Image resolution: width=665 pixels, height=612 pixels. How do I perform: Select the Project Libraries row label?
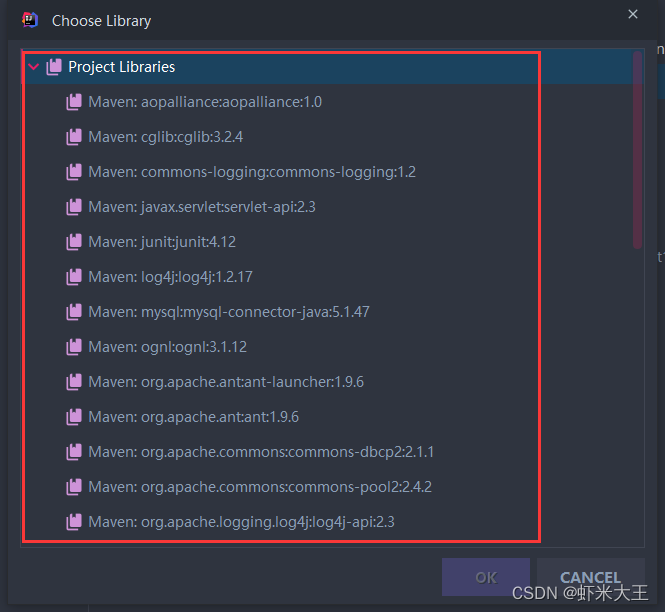point(122,67)
